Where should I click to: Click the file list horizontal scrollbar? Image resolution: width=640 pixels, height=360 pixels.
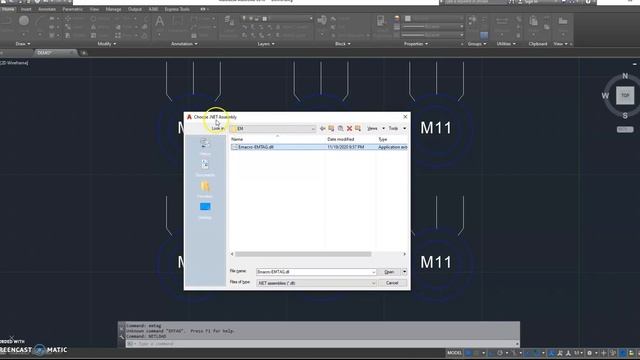tap(303, 254)
